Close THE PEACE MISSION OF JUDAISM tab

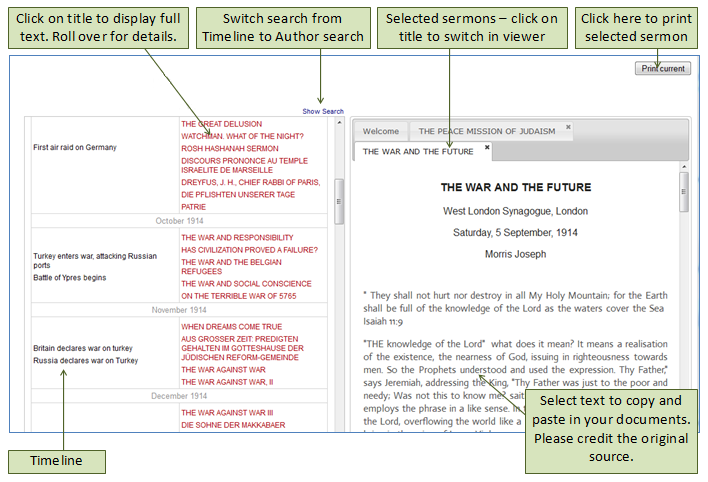[568, 127]
